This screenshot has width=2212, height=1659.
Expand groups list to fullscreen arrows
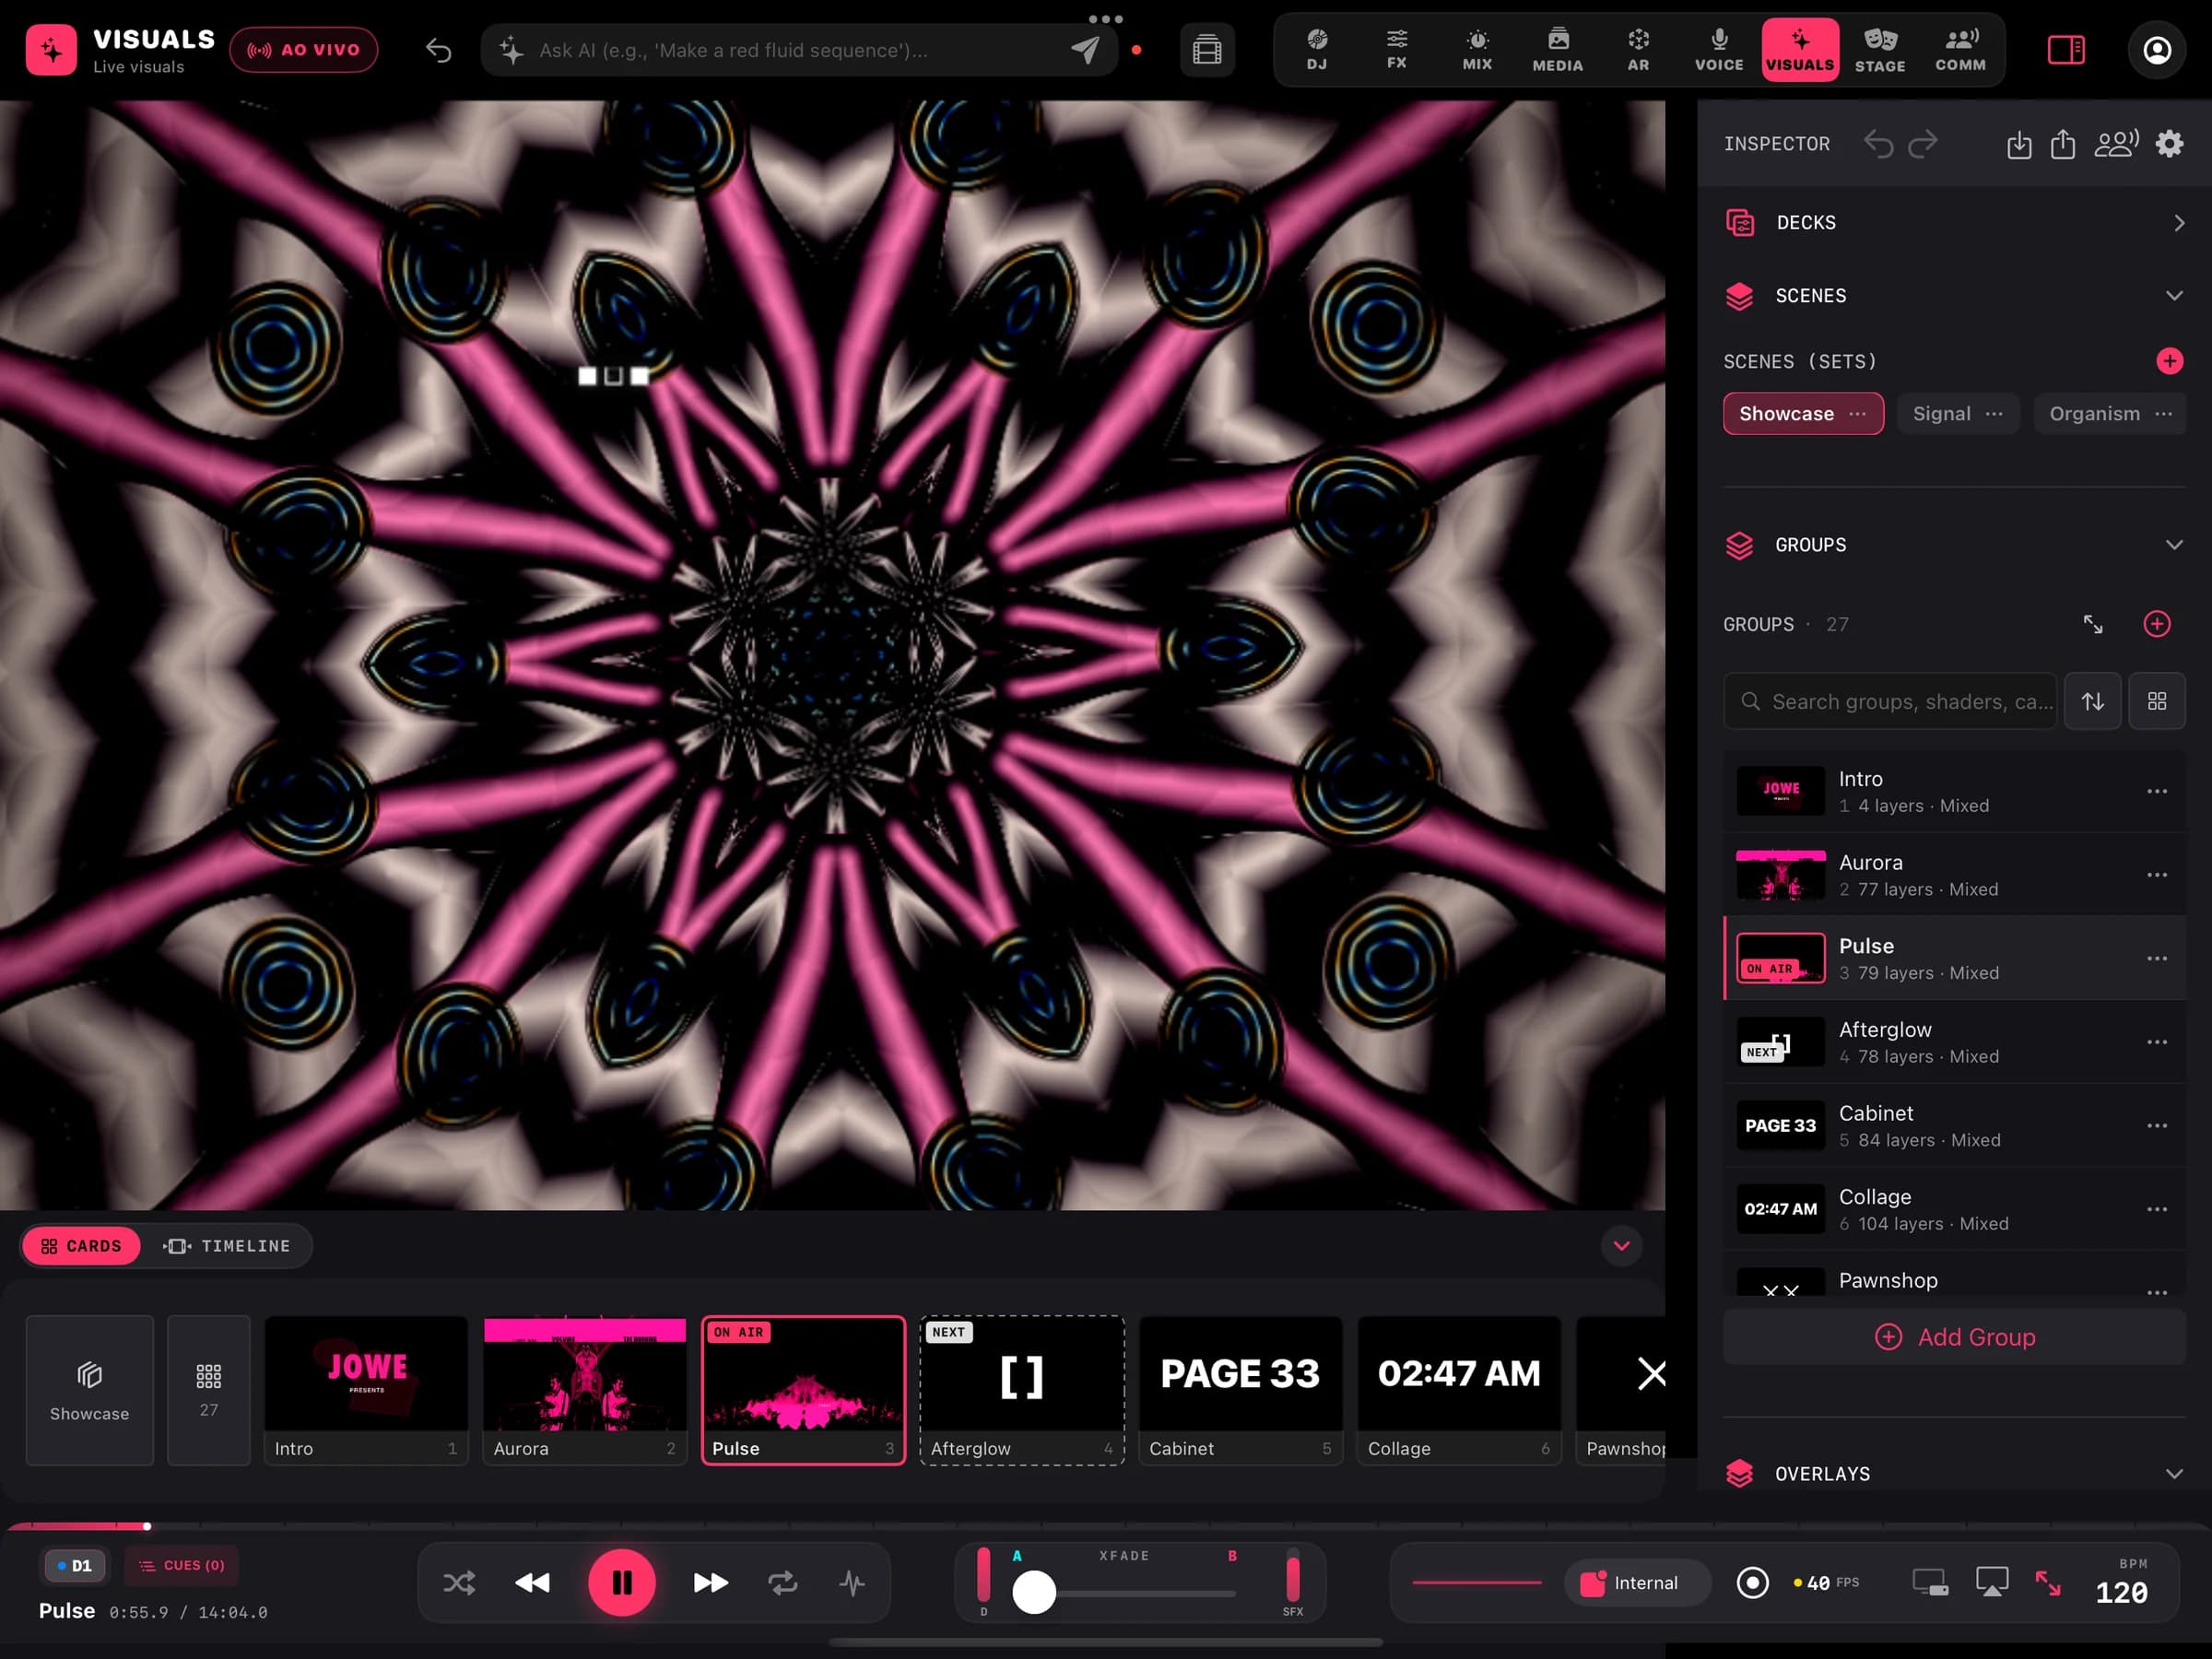pyautogui.click(x=2092, y=624)
